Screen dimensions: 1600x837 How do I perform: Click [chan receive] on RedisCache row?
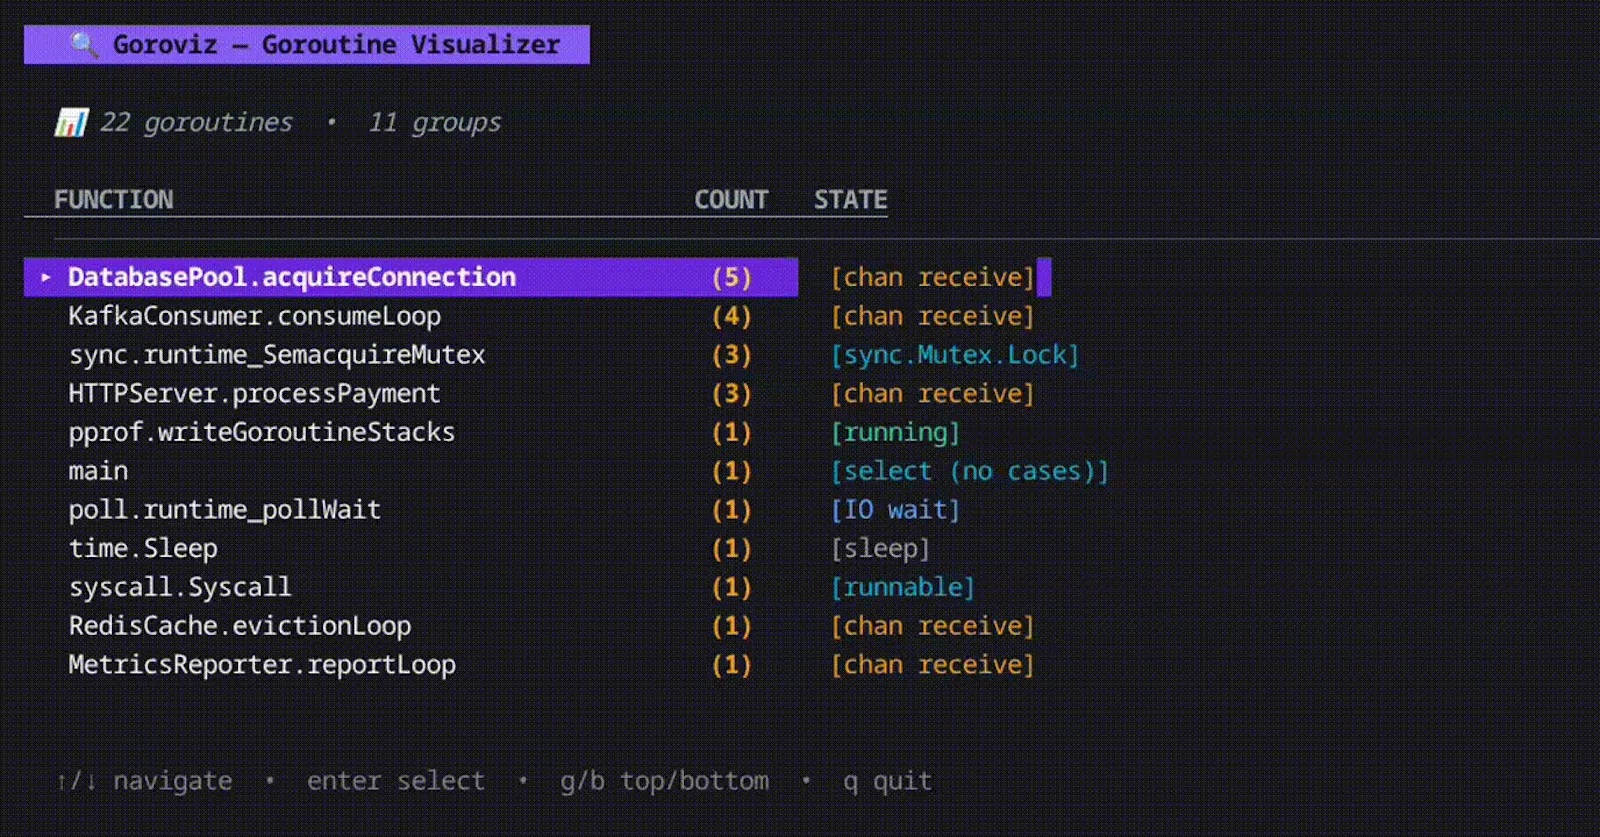point(933,626)
